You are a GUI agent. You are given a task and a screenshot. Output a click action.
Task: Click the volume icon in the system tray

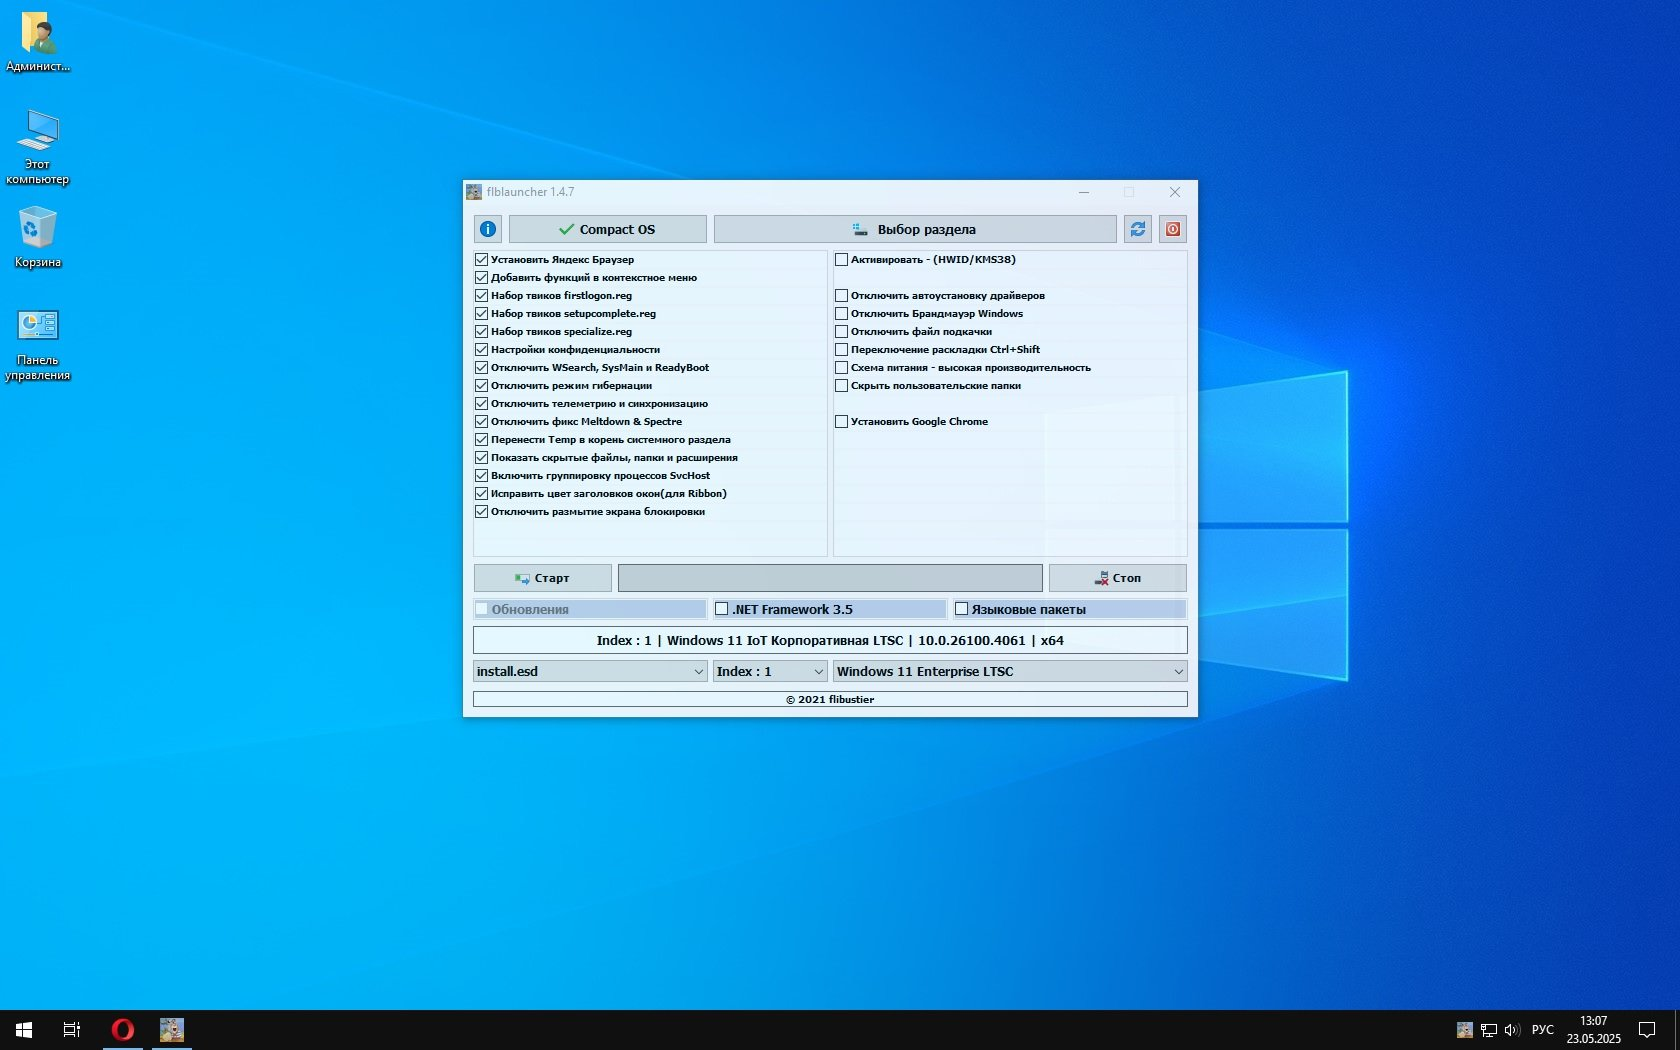click(1511, 1029)
